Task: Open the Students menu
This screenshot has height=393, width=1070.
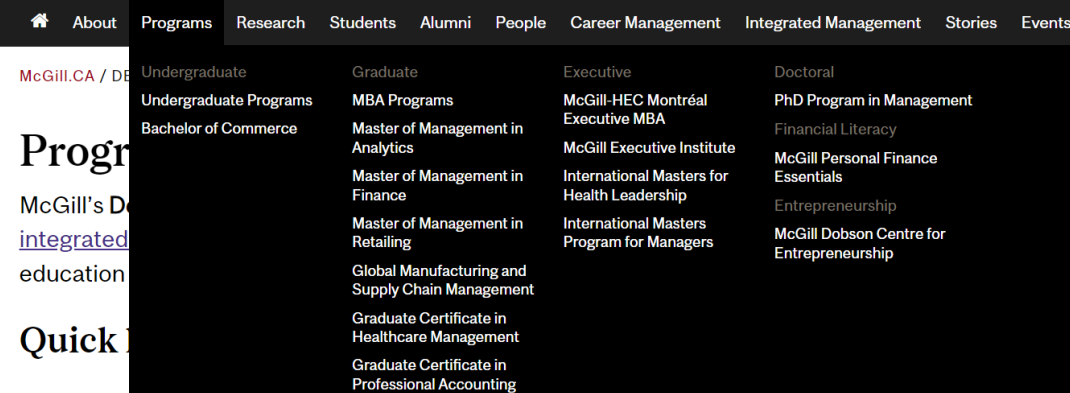Action: 362,23
